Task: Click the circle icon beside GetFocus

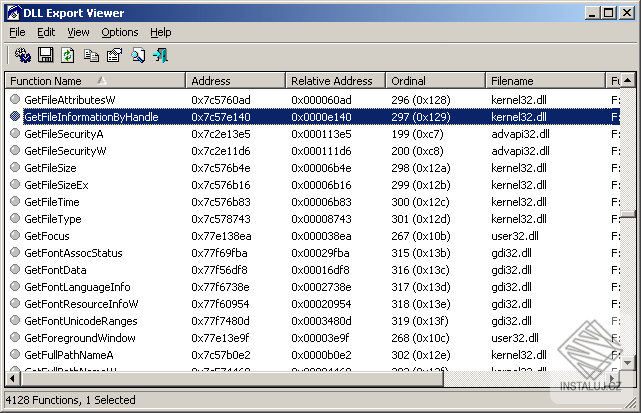Action: 15,235
